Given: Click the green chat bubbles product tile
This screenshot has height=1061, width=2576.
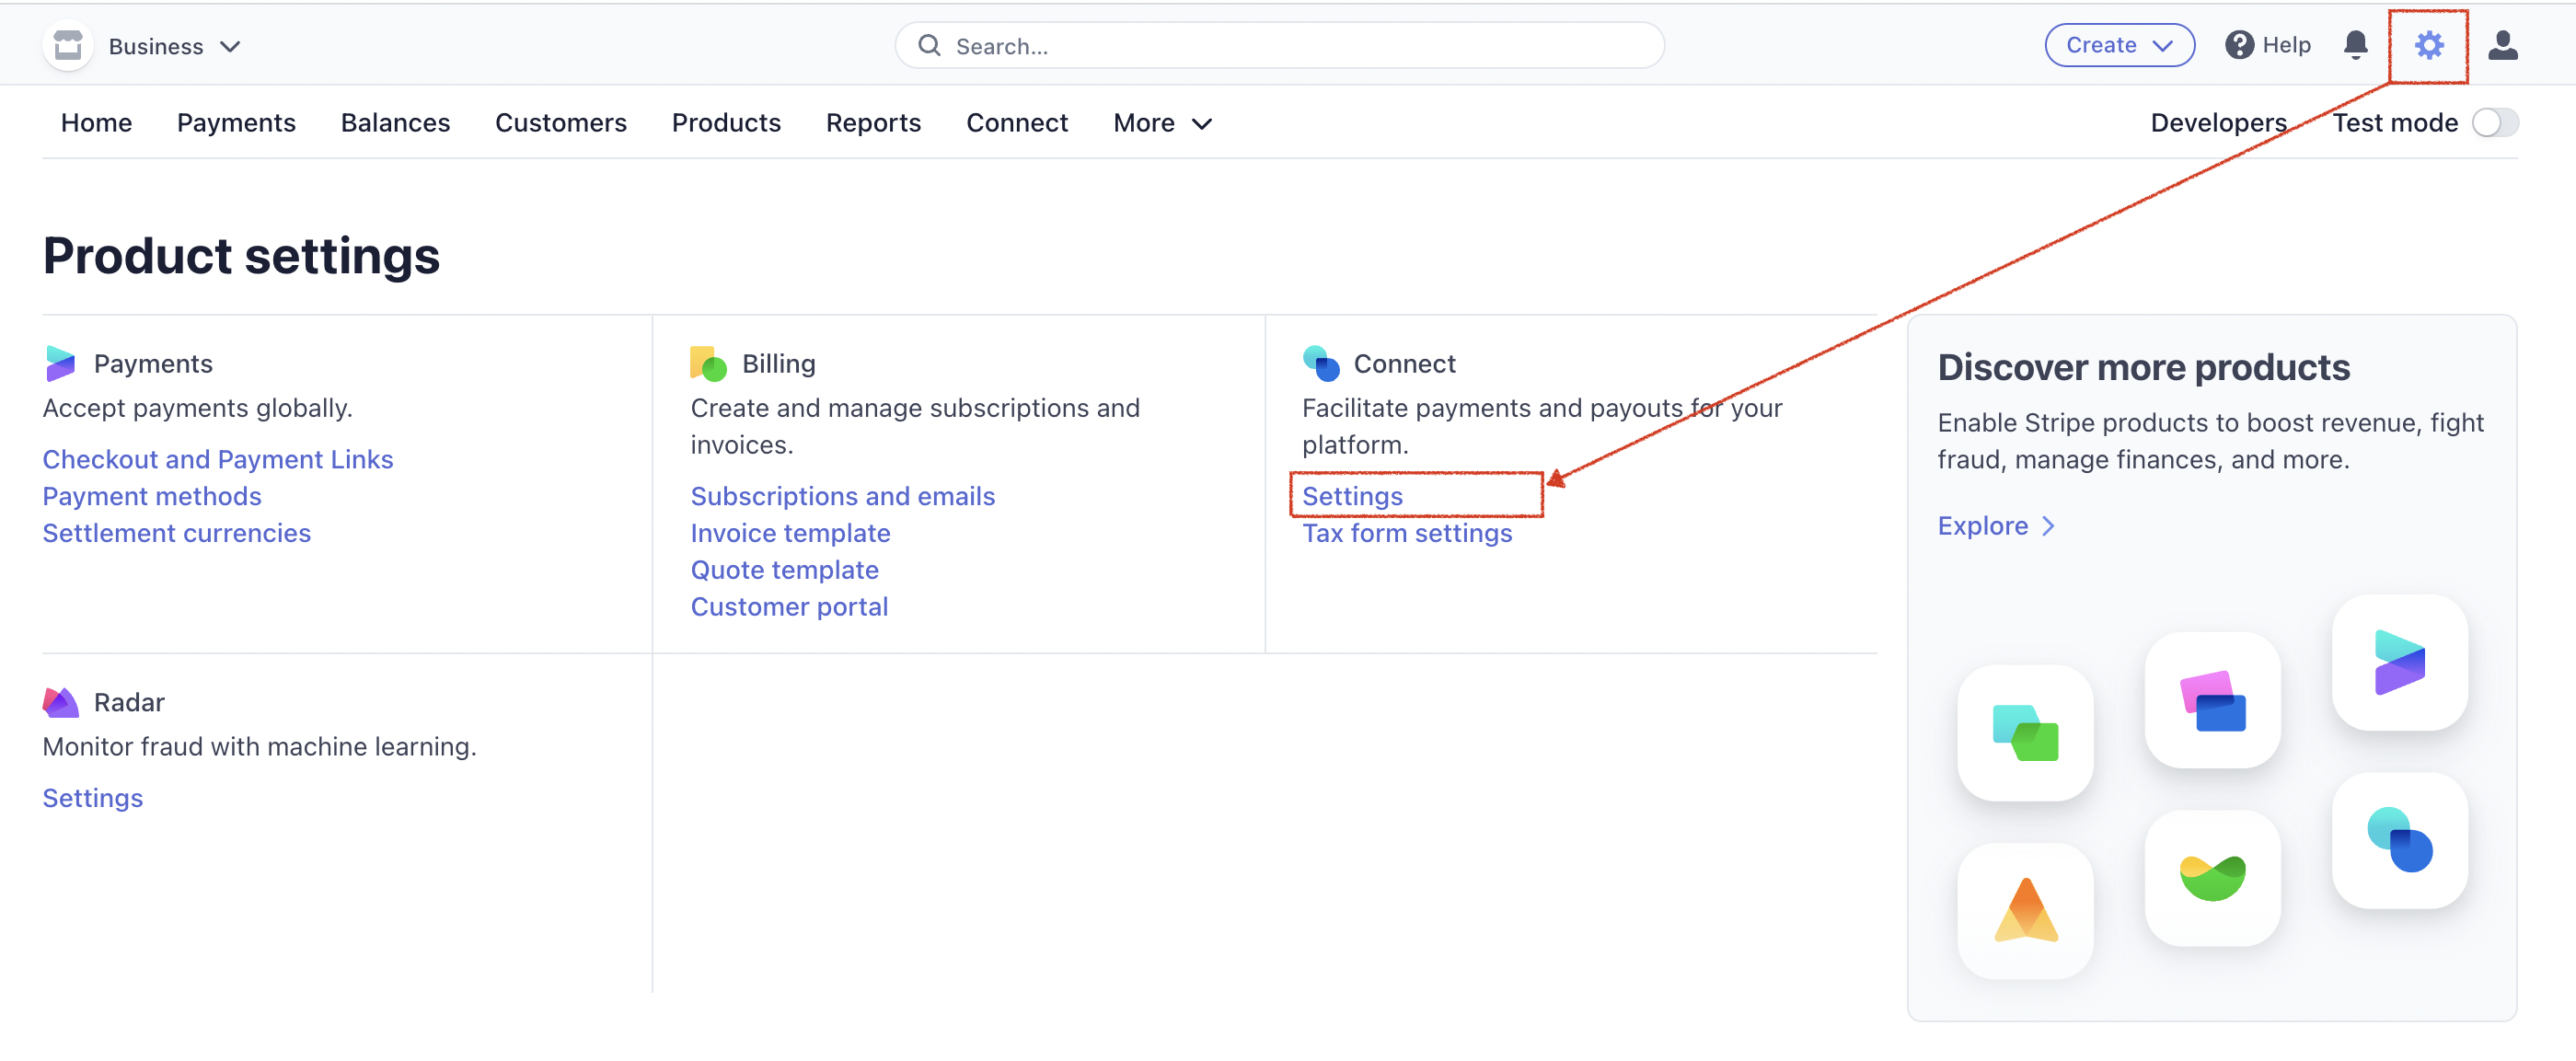Looking at the screenshot, I should (x=2025, y=733).
